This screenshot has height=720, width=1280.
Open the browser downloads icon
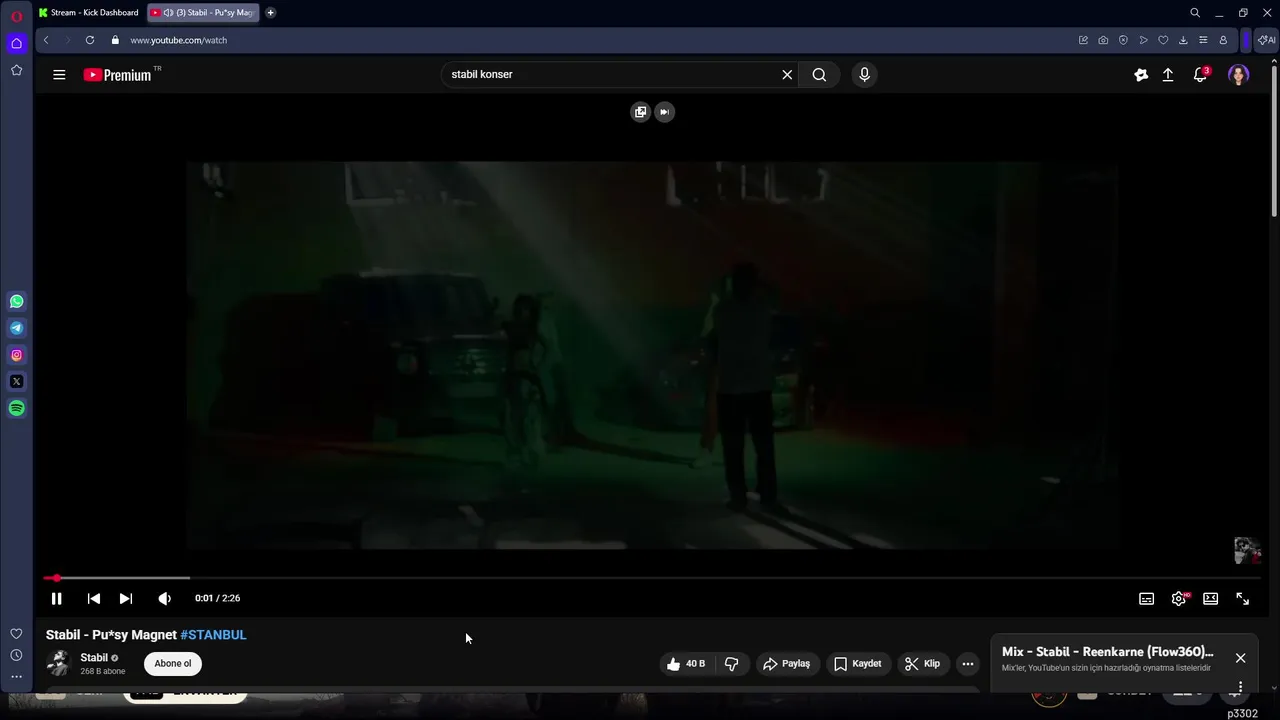1183,40
